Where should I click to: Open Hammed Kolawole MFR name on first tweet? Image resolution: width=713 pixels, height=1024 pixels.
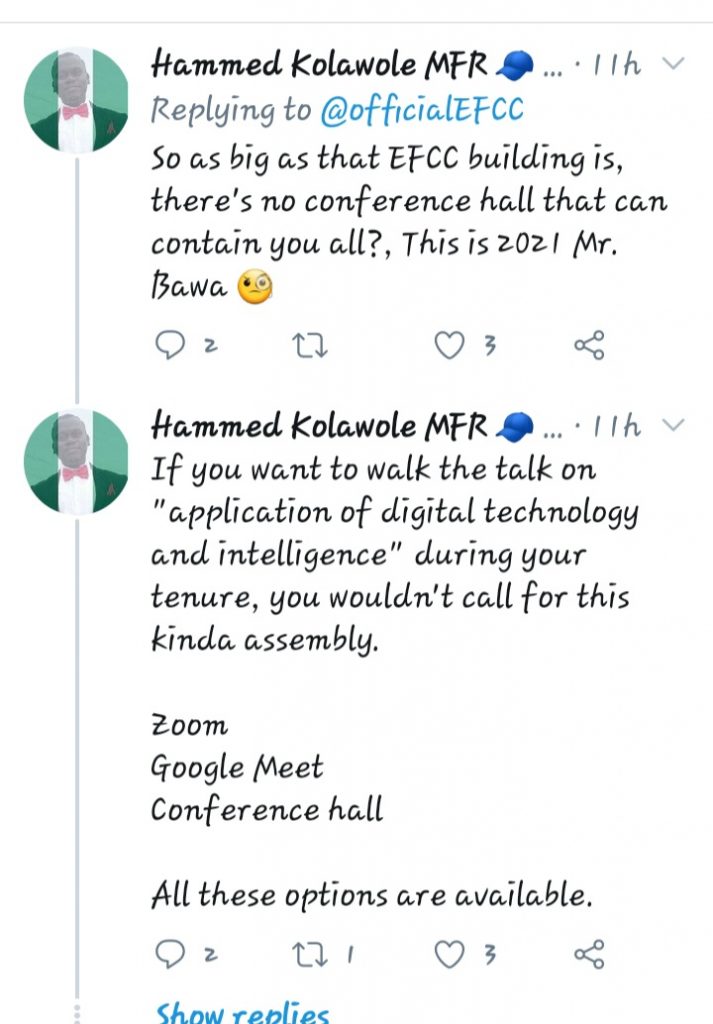click(x=320, y=66)
